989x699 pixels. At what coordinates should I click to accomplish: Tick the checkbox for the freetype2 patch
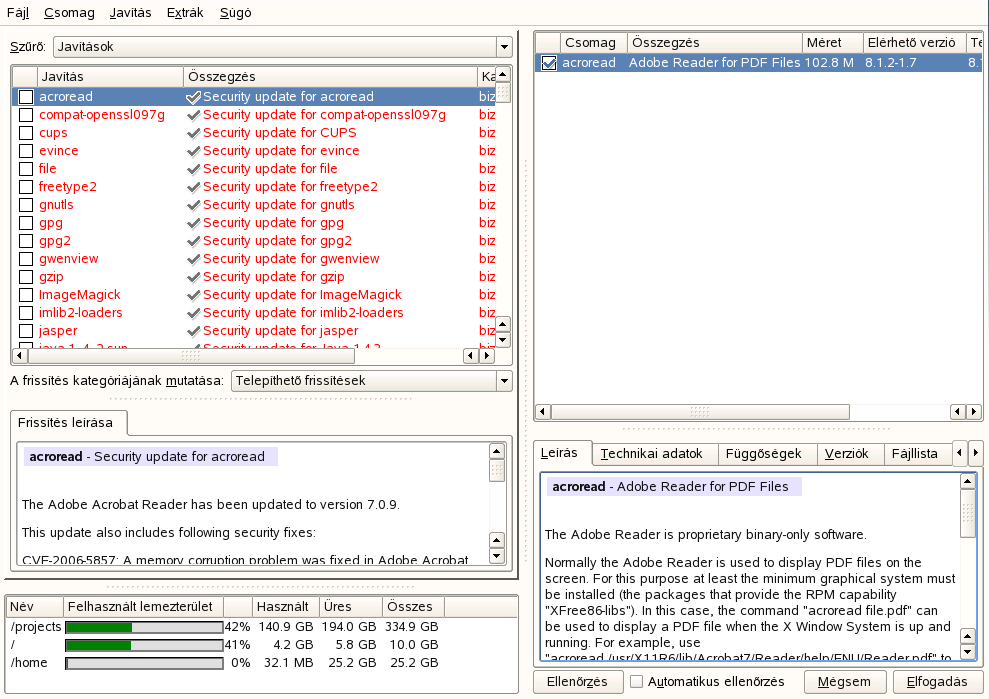tap(26, 187)
